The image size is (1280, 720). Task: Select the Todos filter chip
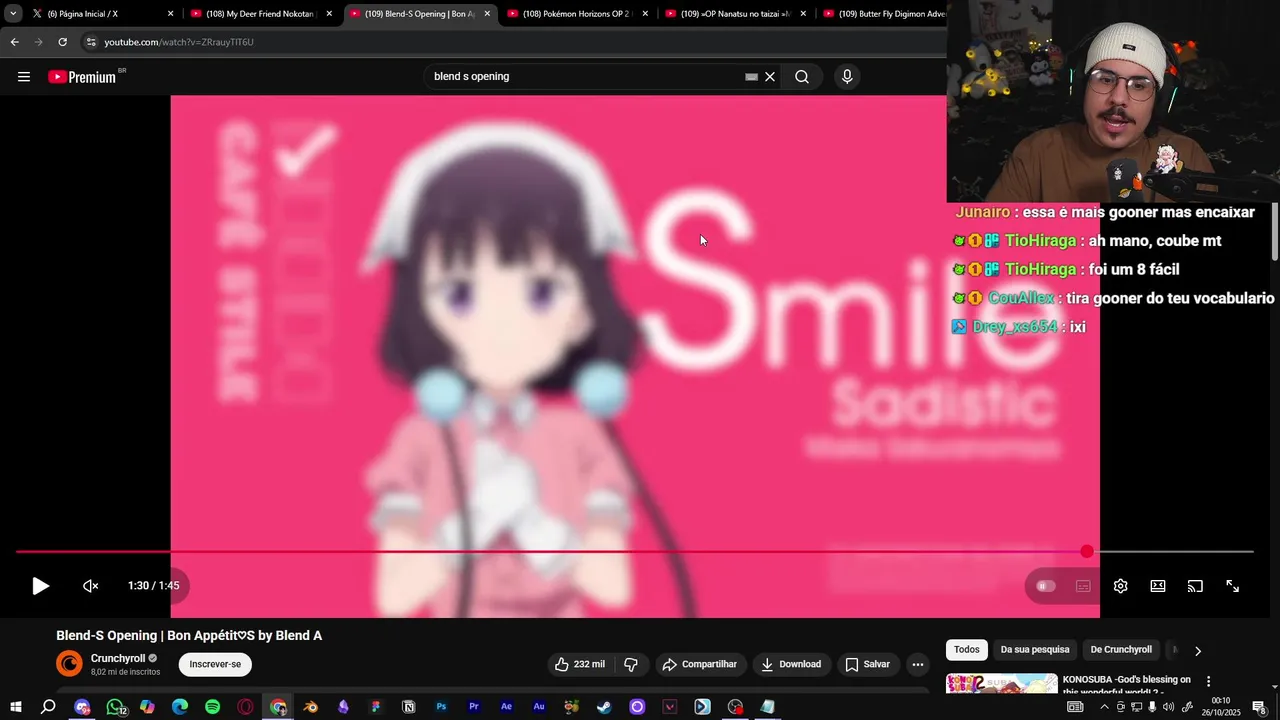pos(967,650)
